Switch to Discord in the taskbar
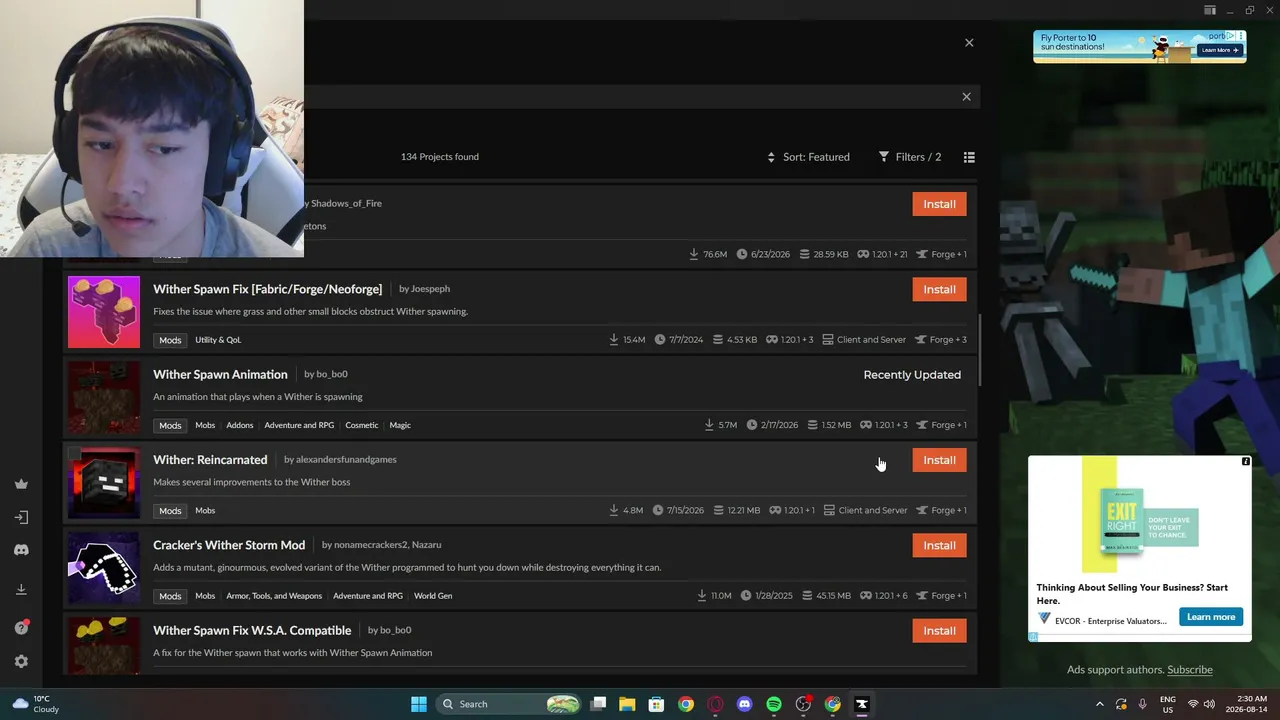The height and width of the screenshot is (720, 1280). pyautogui.click(x=744, y=704)
